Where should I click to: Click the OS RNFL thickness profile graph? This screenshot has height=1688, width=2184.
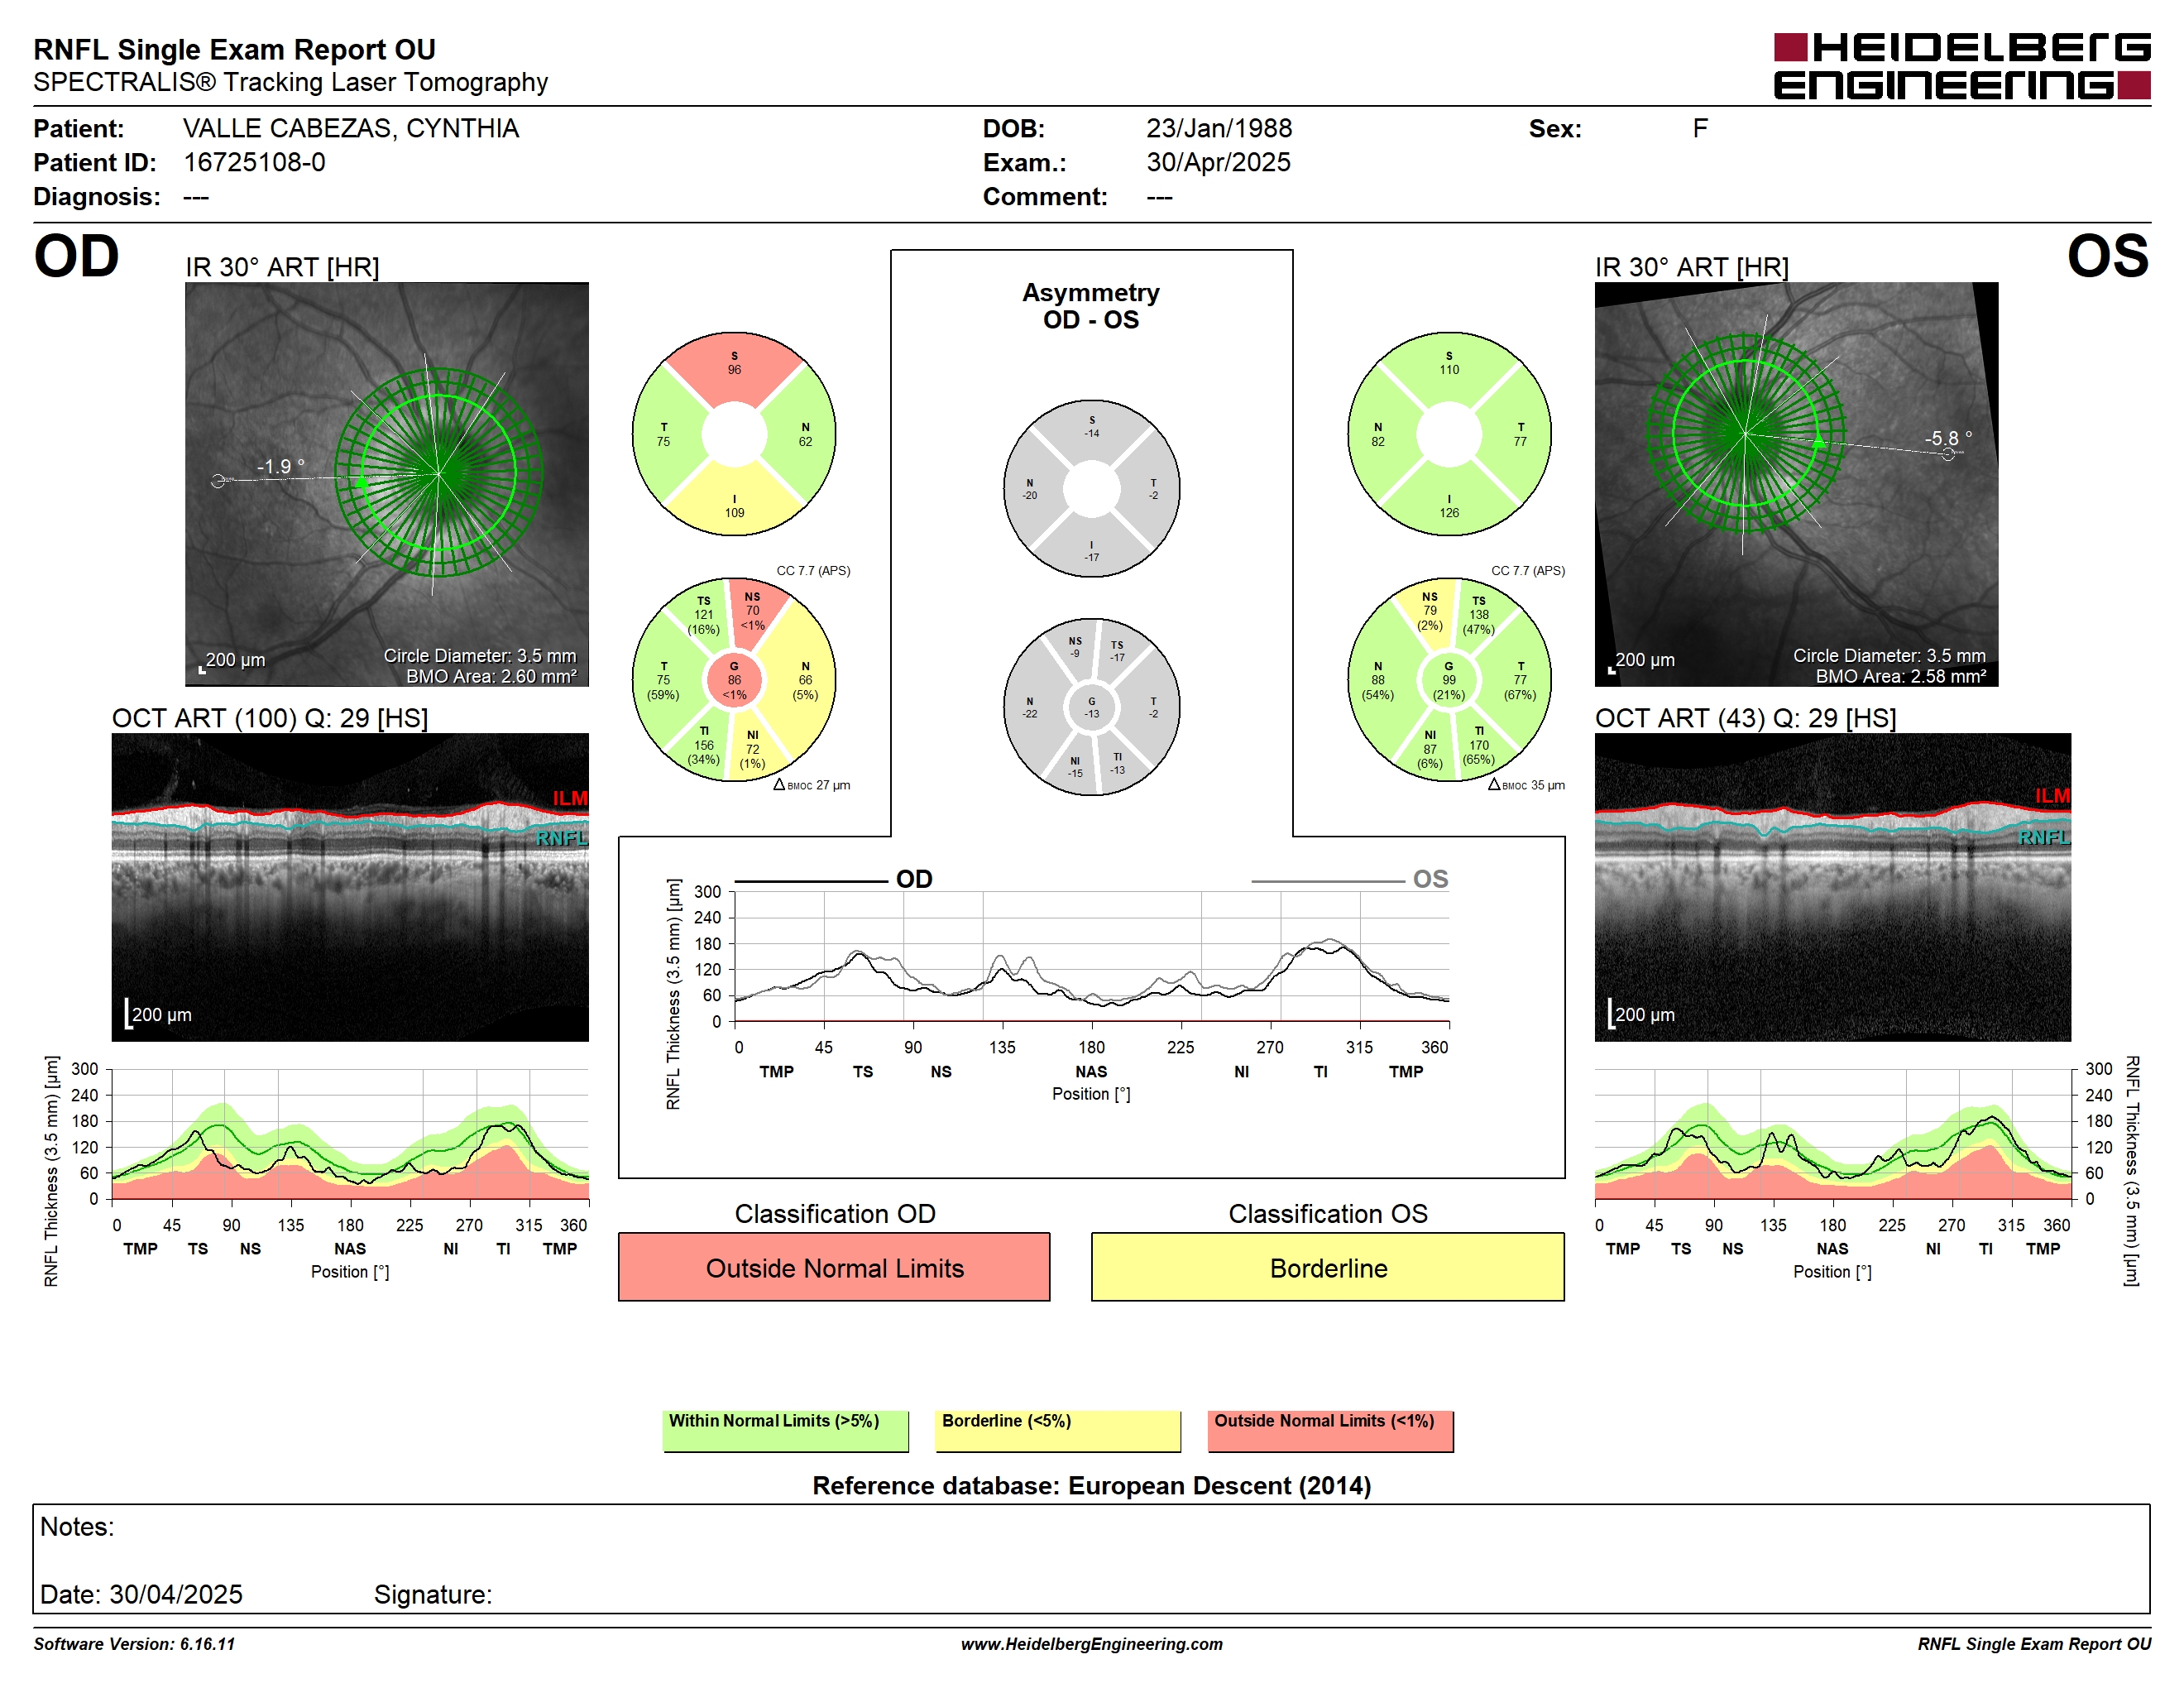1832,1134
